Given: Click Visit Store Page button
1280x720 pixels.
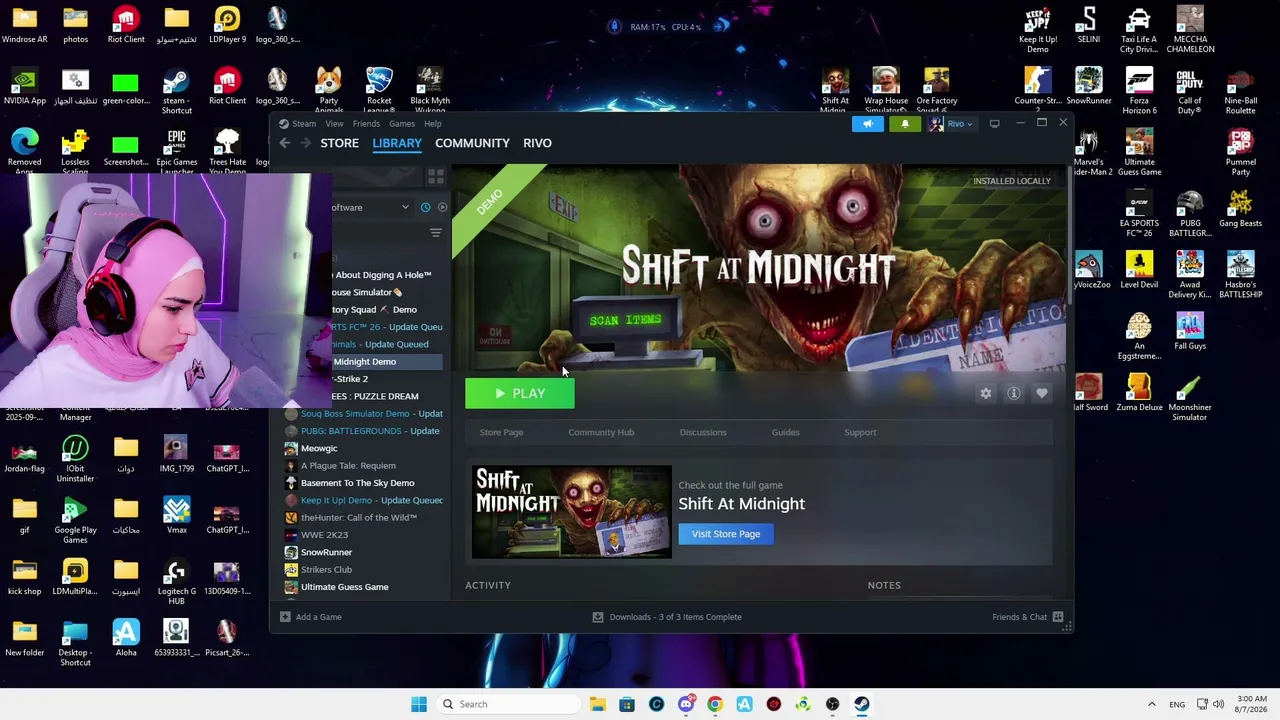Looking at the screenshot, I should [726, 534].
